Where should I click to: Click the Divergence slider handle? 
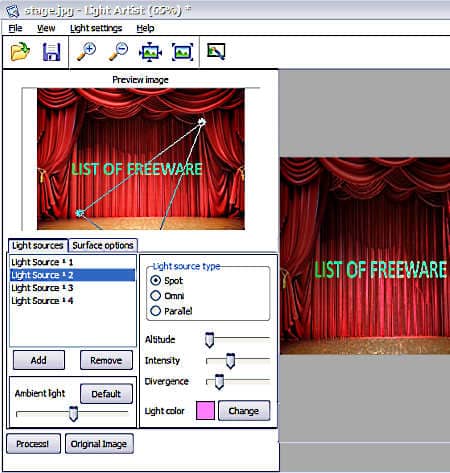[219, 382]
